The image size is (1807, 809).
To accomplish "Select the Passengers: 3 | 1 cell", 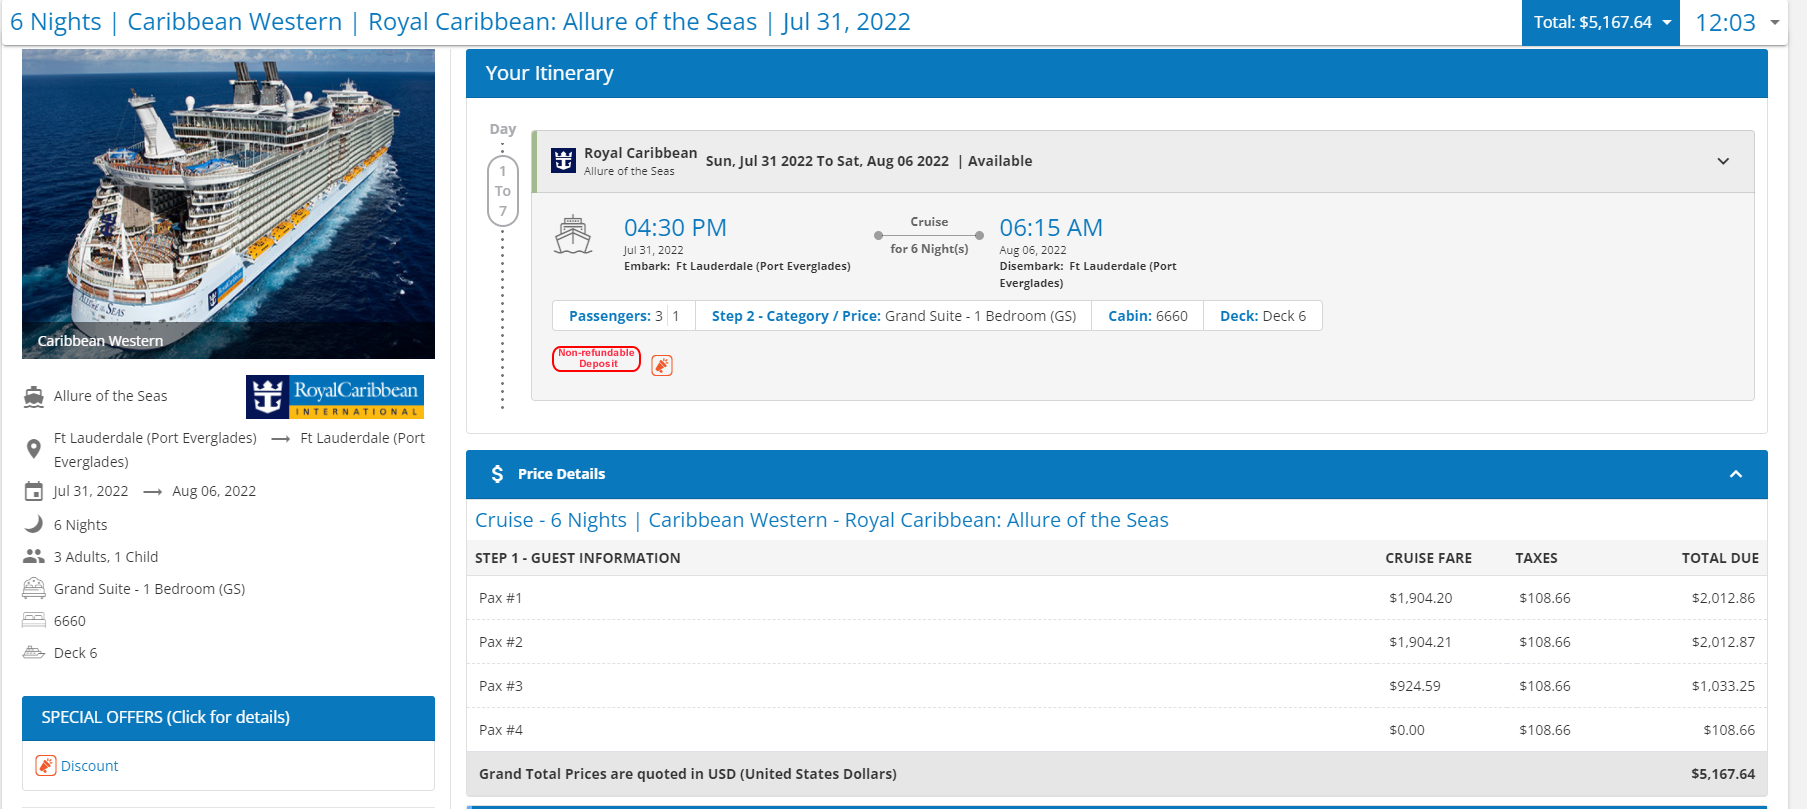I will tap(624, 316).
